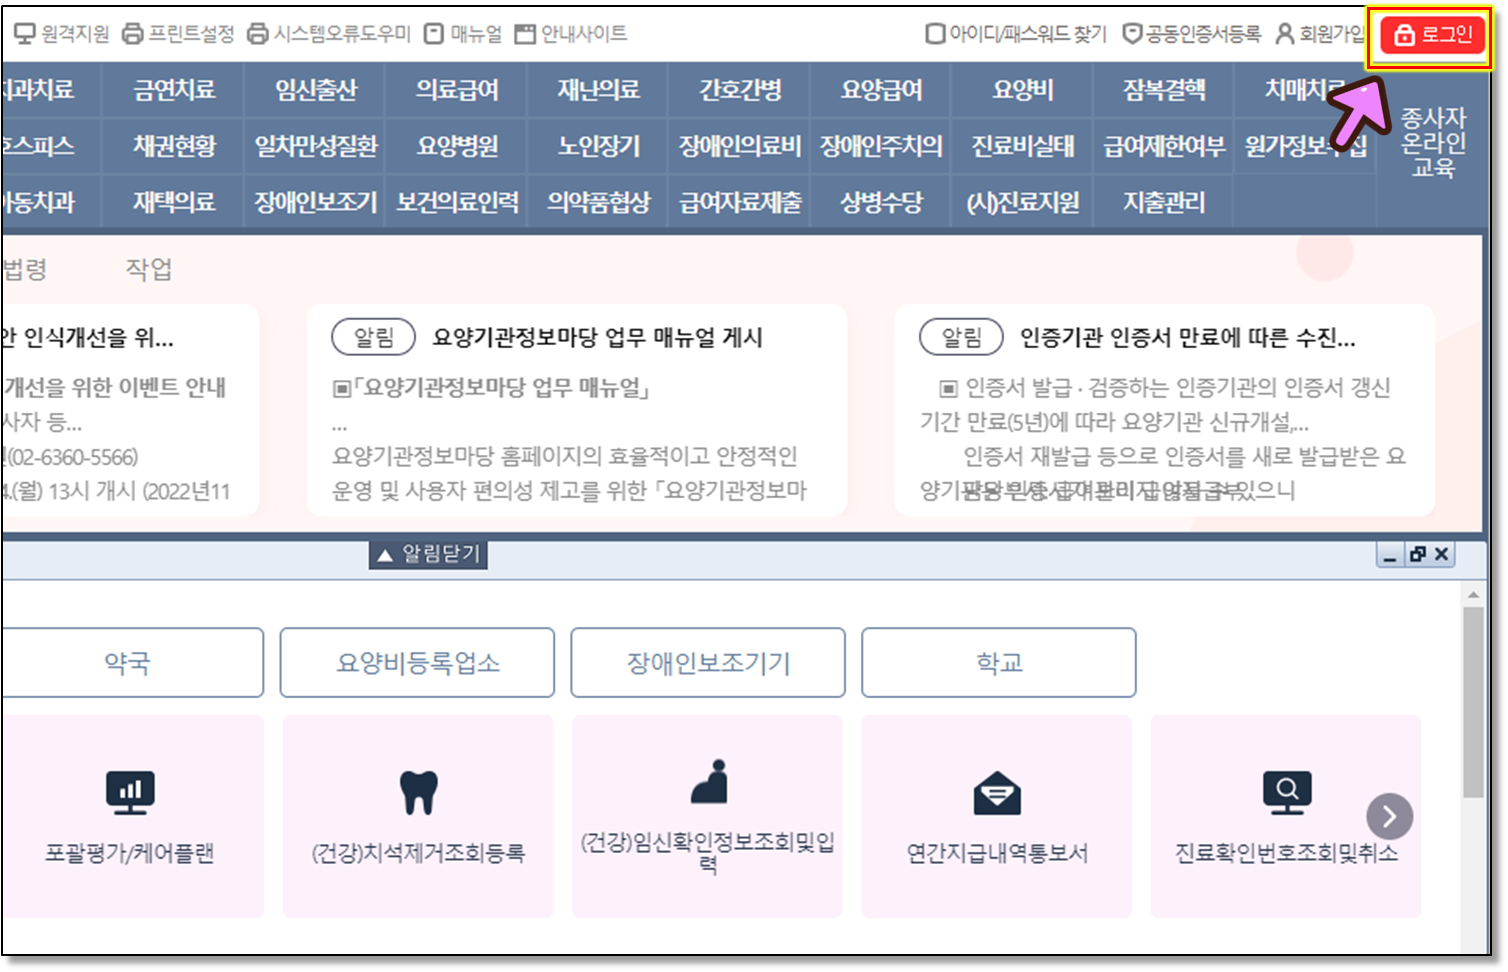Click 공동인증서등록 shield icon
This screenshot has width=1508, height=972.
point(1132,34)
